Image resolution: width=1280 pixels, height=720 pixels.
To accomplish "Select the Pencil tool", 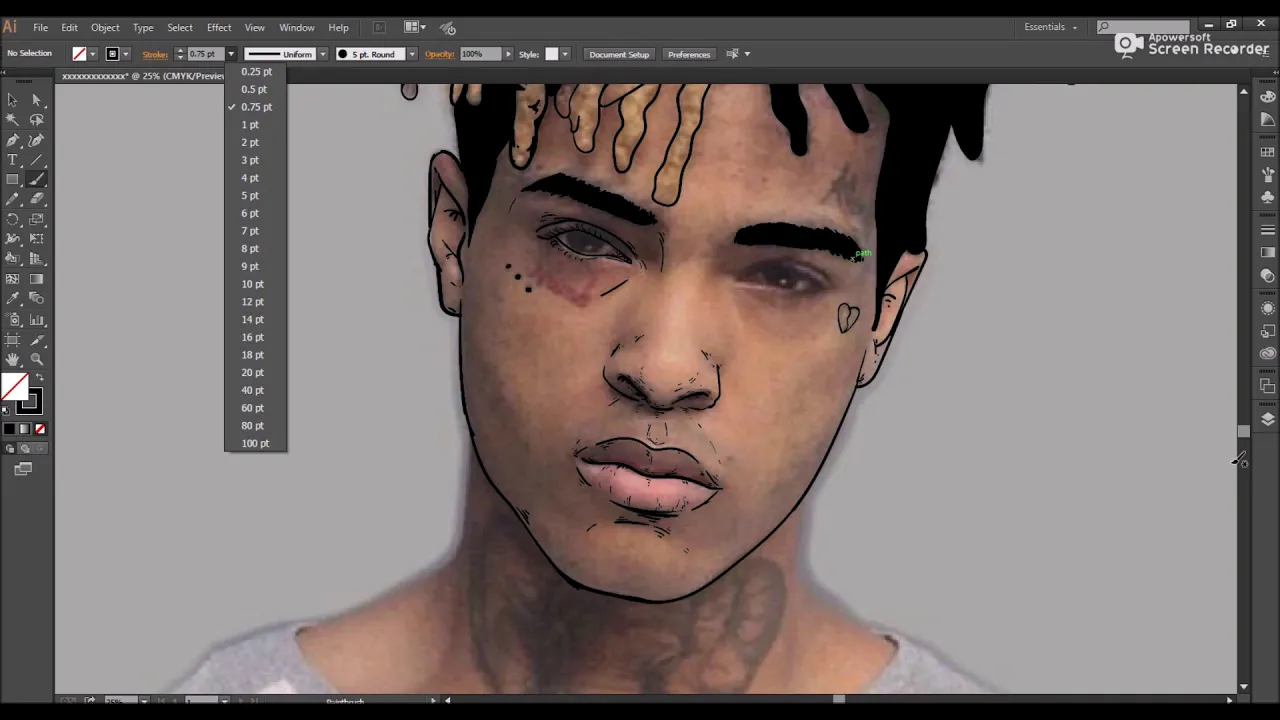I will (12, 200).
